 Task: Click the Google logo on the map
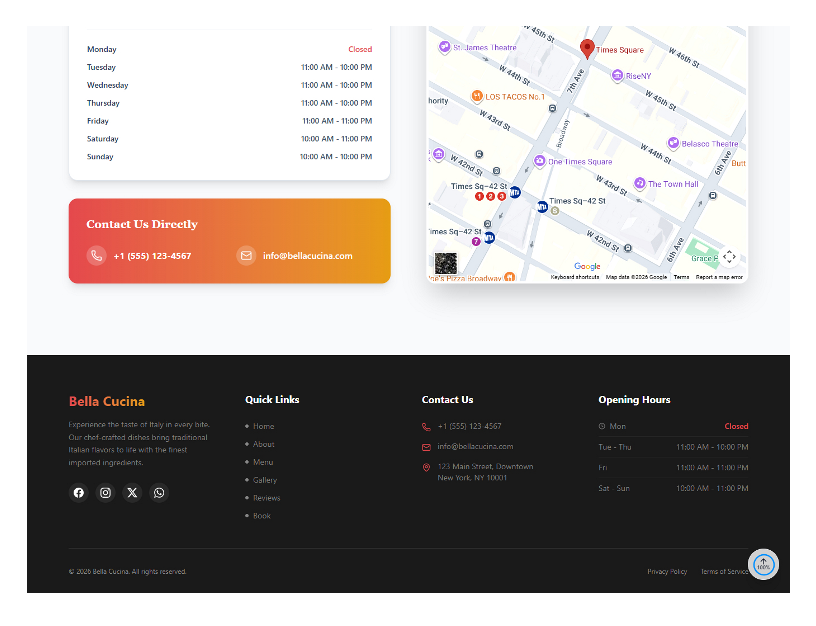[587, 266]
